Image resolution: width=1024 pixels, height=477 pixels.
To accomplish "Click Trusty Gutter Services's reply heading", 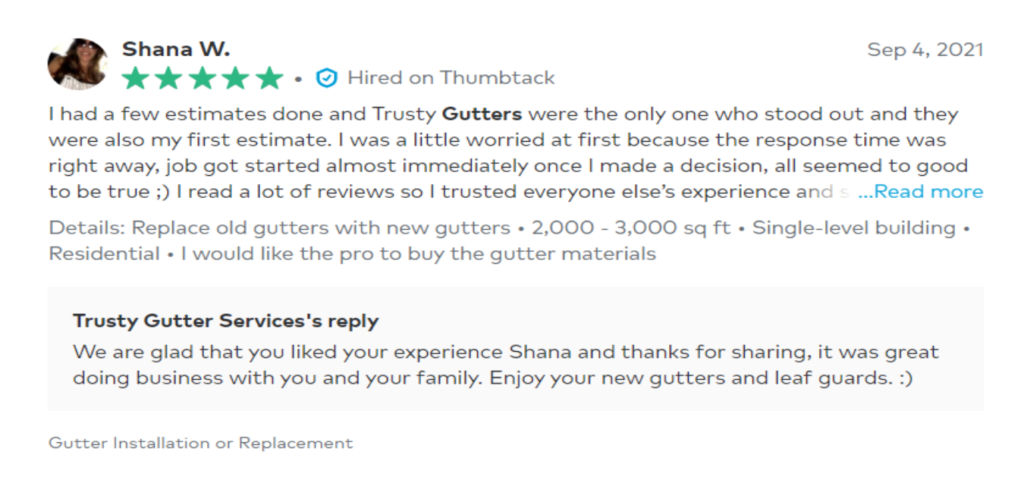I will 225,321.
